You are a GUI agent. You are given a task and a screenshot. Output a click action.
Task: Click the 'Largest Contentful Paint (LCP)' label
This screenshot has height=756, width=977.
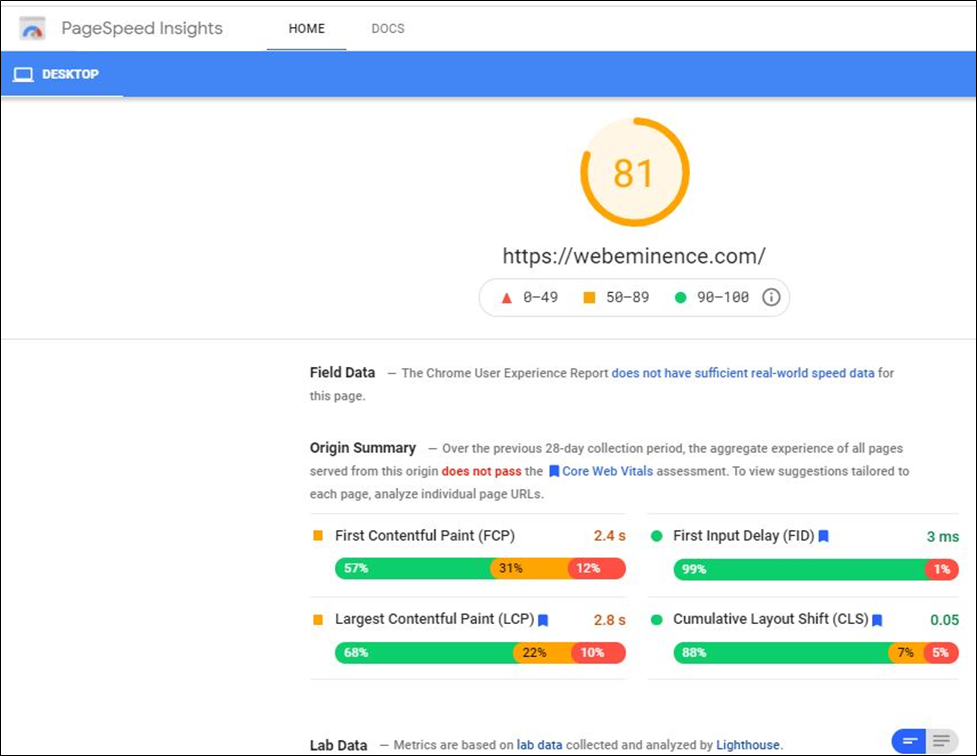point(435,619)
